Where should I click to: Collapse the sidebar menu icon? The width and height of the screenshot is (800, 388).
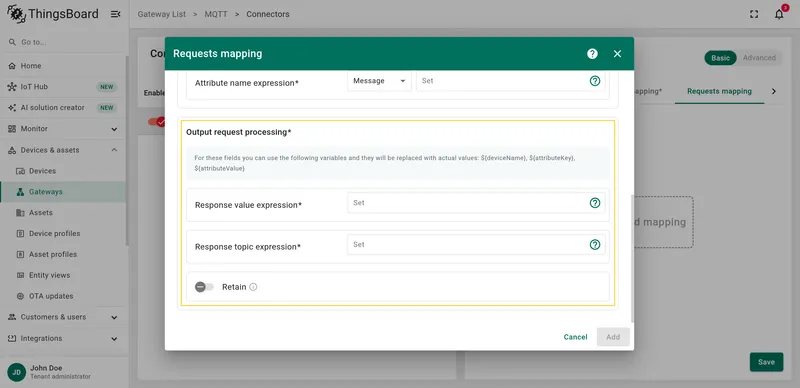pyautogui.click(x=115, y=14)
